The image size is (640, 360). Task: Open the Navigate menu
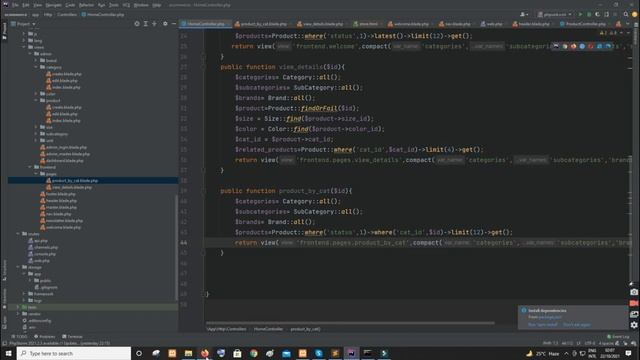53,5
